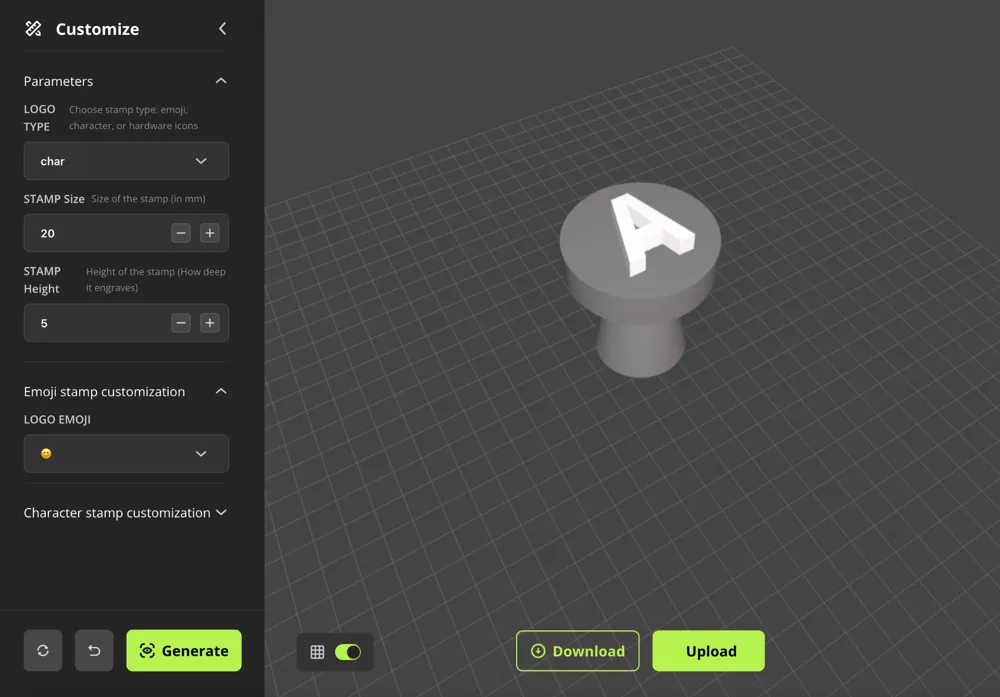Expand Character stamp customization section
This screenshot has height=697, width=1000.
pos(221,513)
